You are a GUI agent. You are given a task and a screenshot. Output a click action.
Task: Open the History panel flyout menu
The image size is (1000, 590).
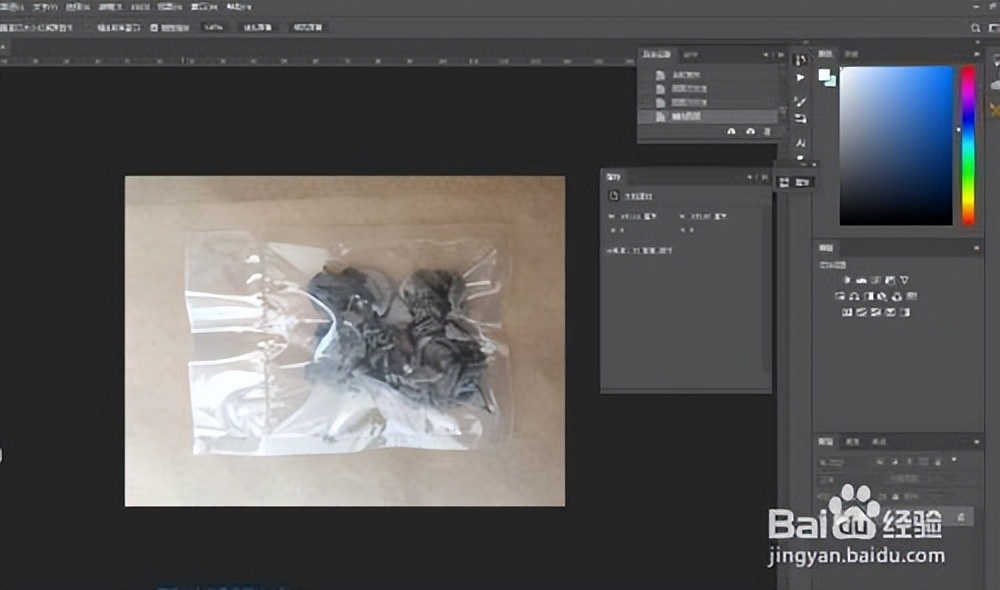pyautogui.click(x=781, y=54)
